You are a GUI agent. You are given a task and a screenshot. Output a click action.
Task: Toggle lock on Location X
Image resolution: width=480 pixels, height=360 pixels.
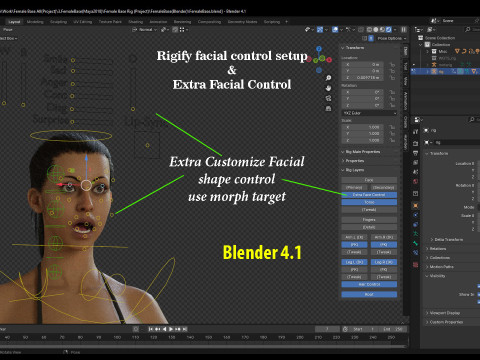[x=392, y=65]
